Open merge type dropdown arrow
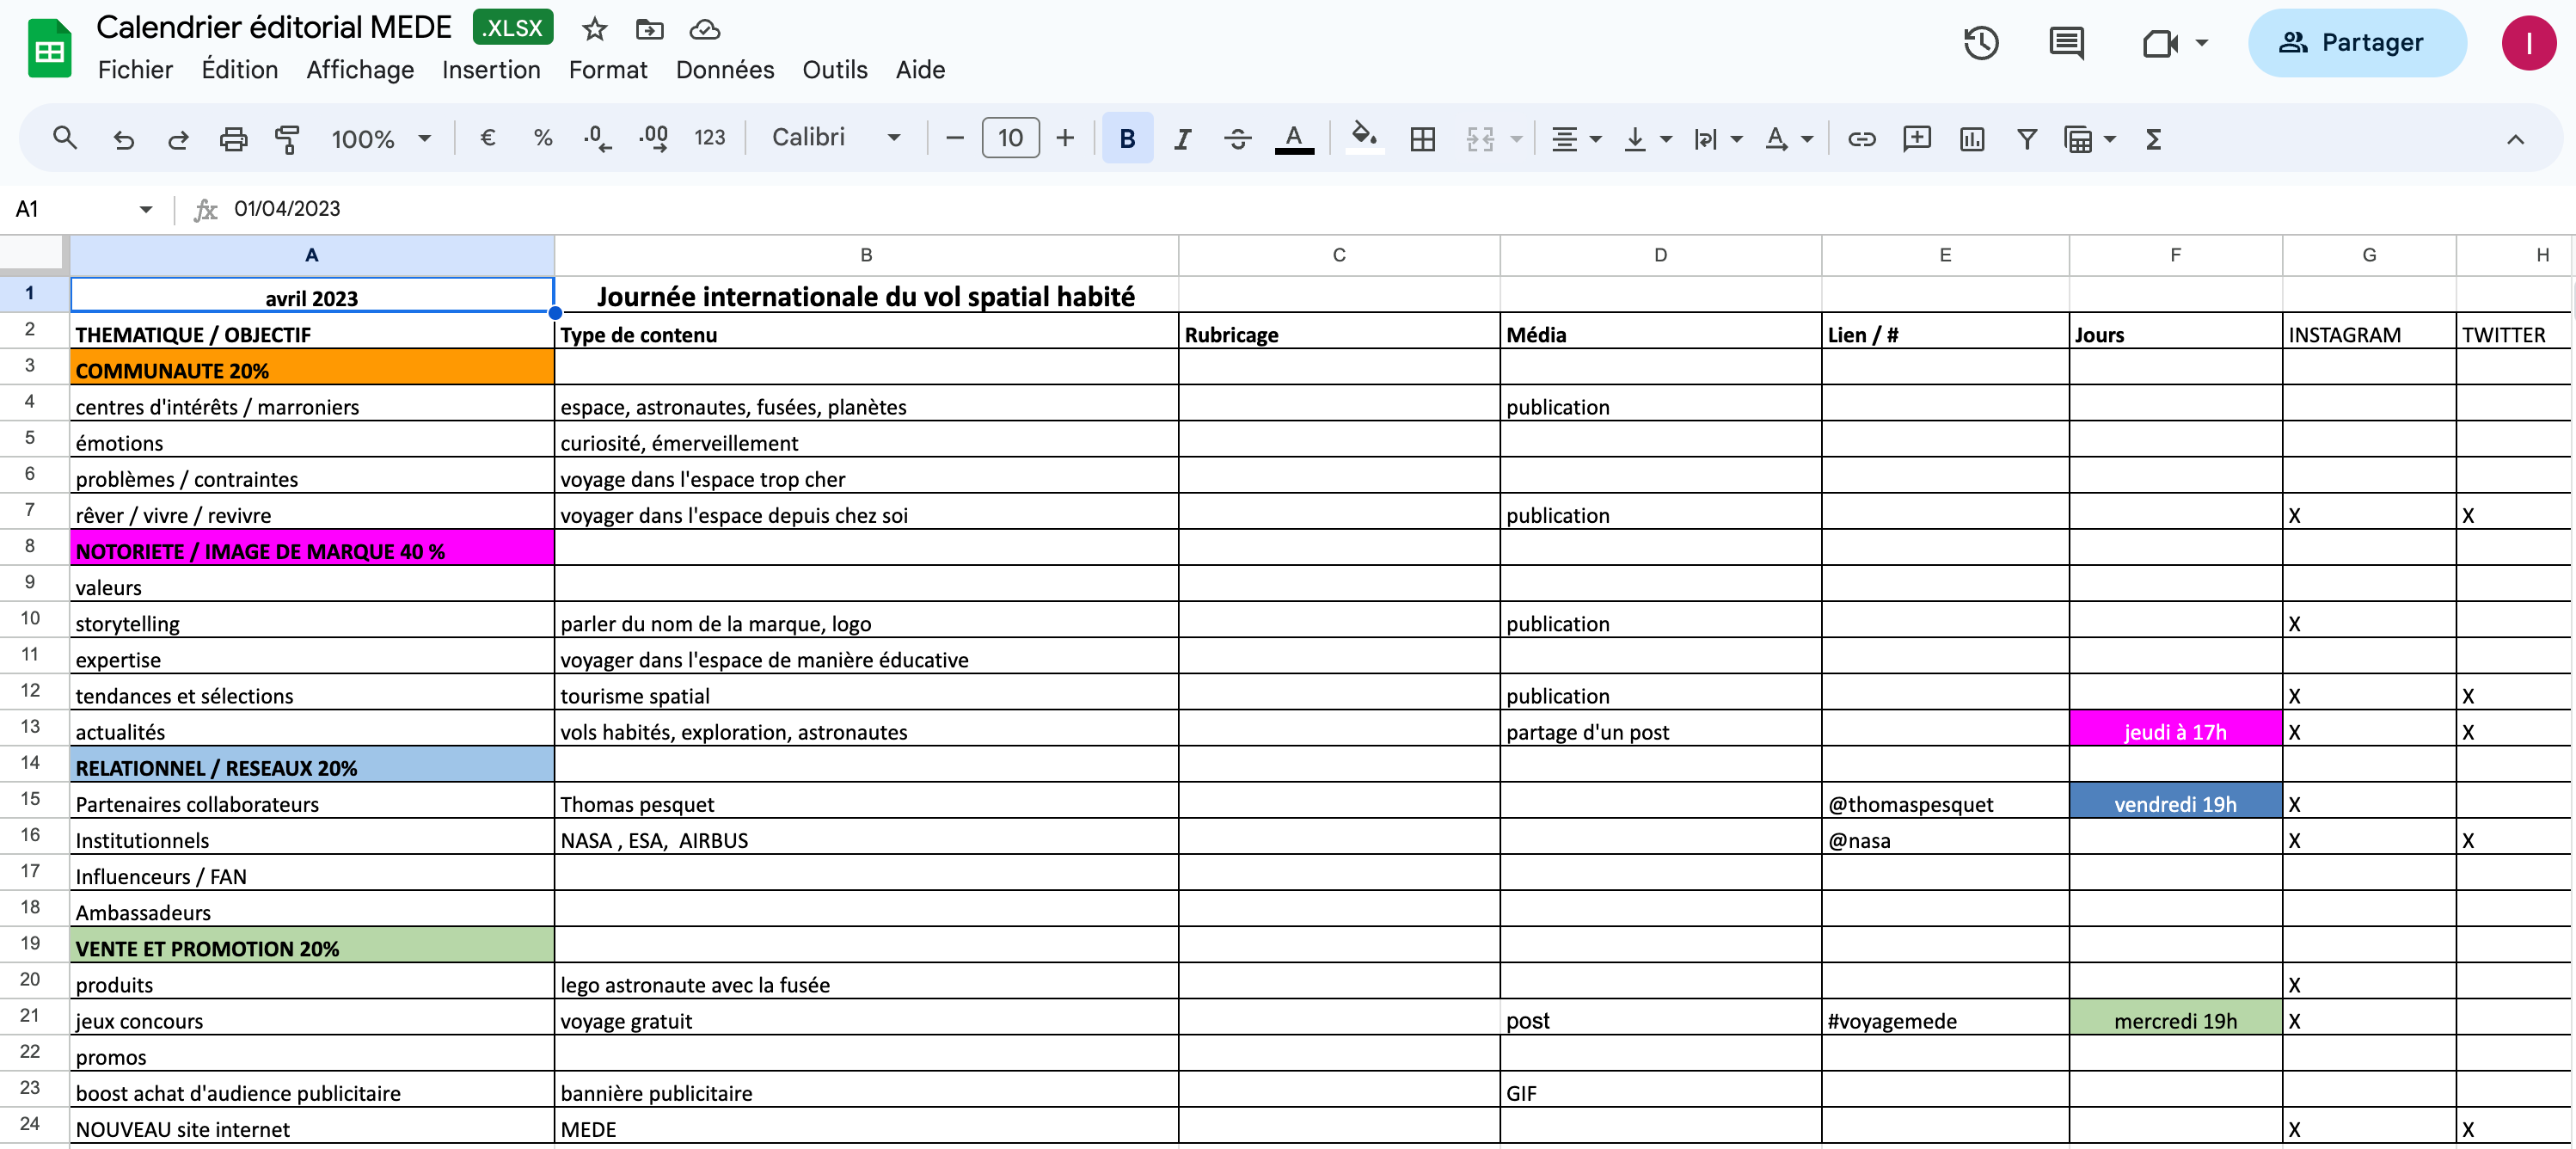The height and width of the screenshot is (1149, 2576). pos(1516,138)
